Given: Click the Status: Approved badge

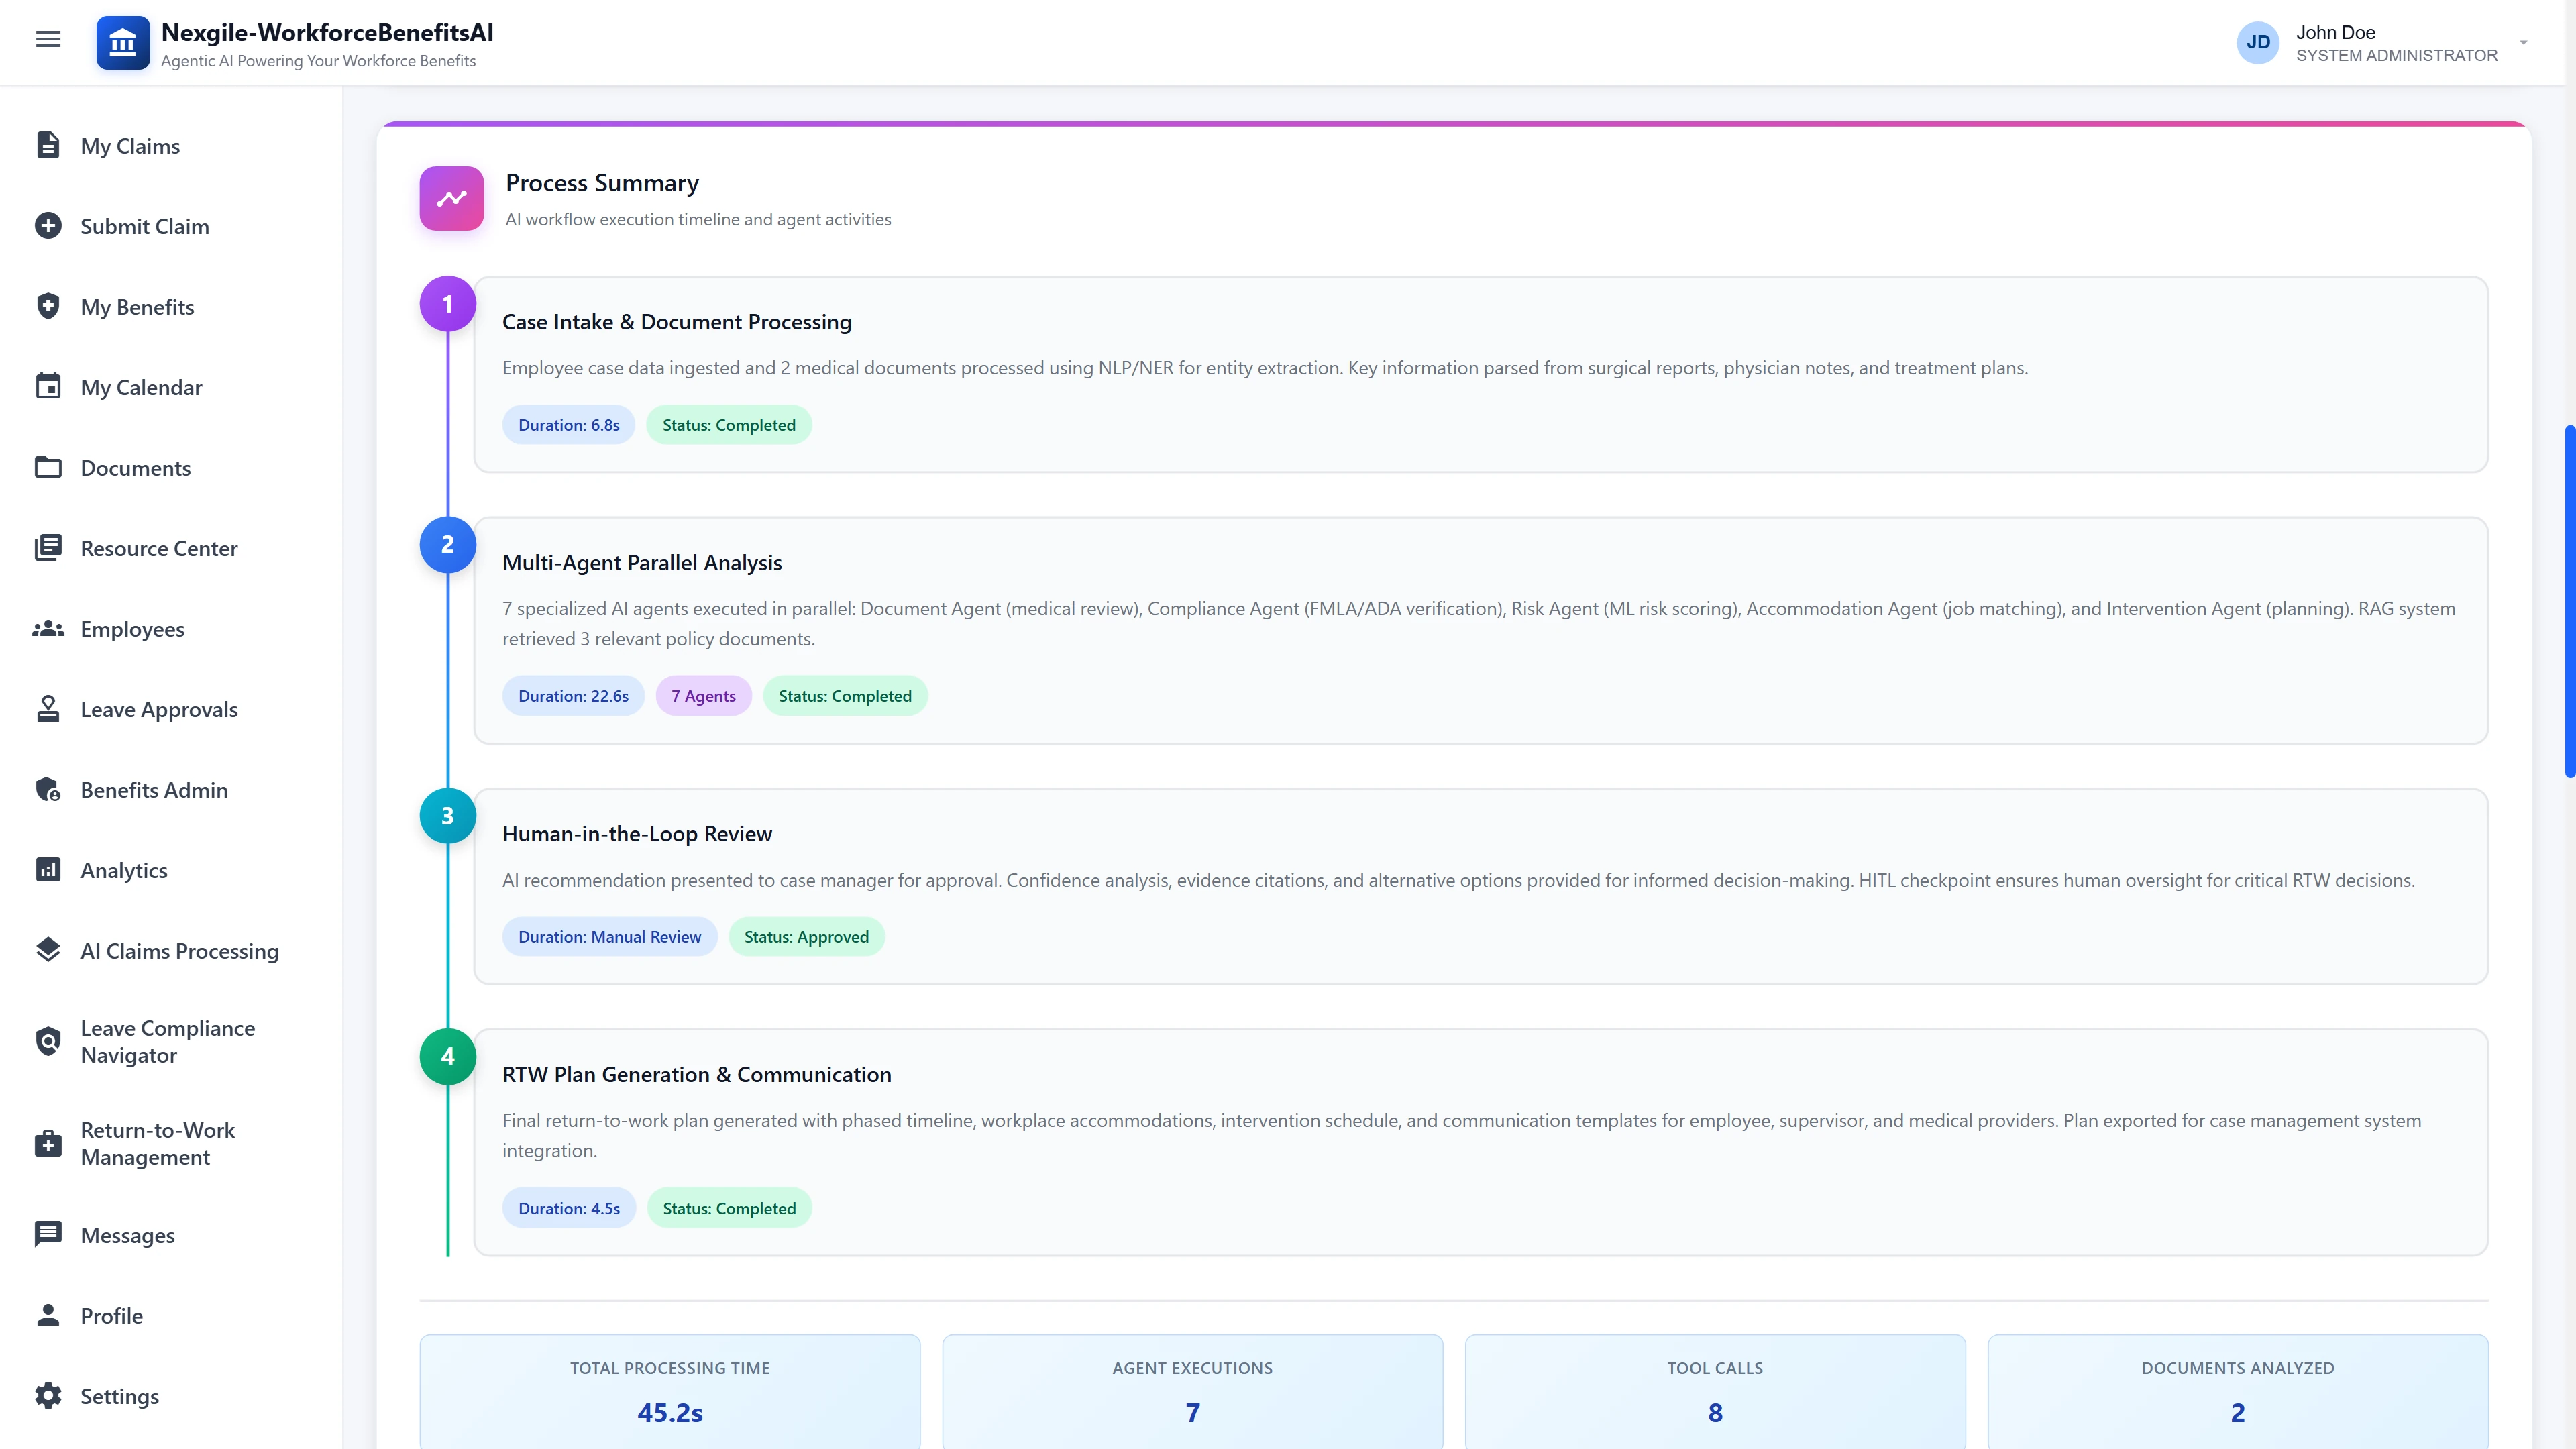Looking at the screenshot, I should [x=806, y=936].
